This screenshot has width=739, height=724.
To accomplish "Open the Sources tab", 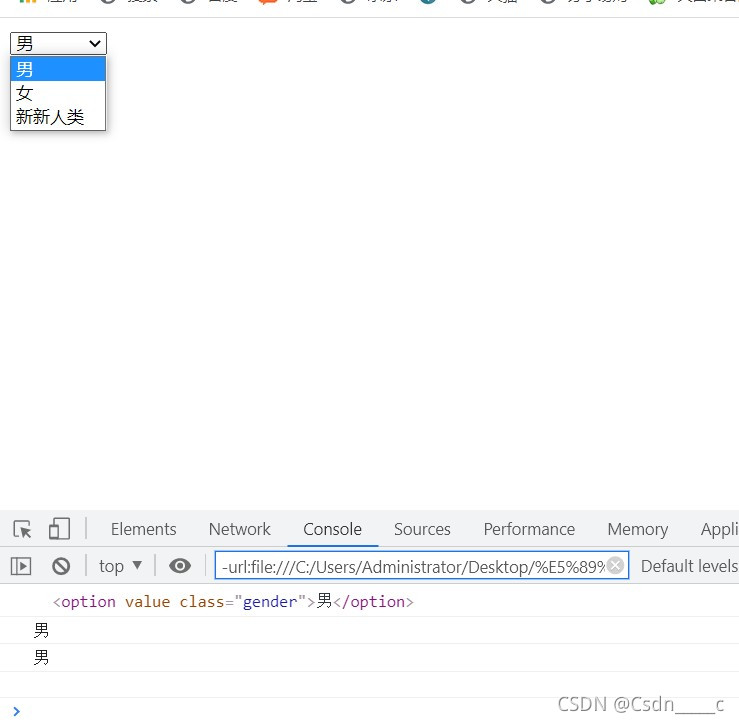I will [422, 529].
